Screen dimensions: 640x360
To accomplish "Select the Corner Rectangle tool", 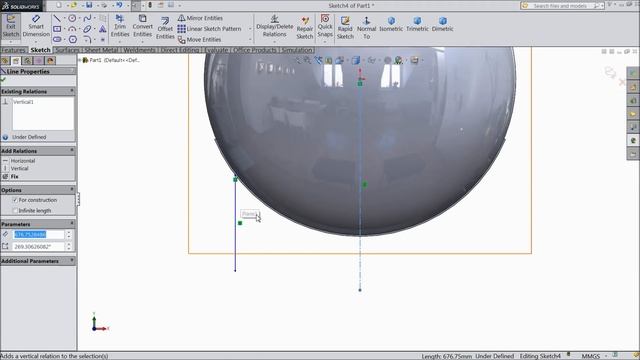I will coord(57,29).
